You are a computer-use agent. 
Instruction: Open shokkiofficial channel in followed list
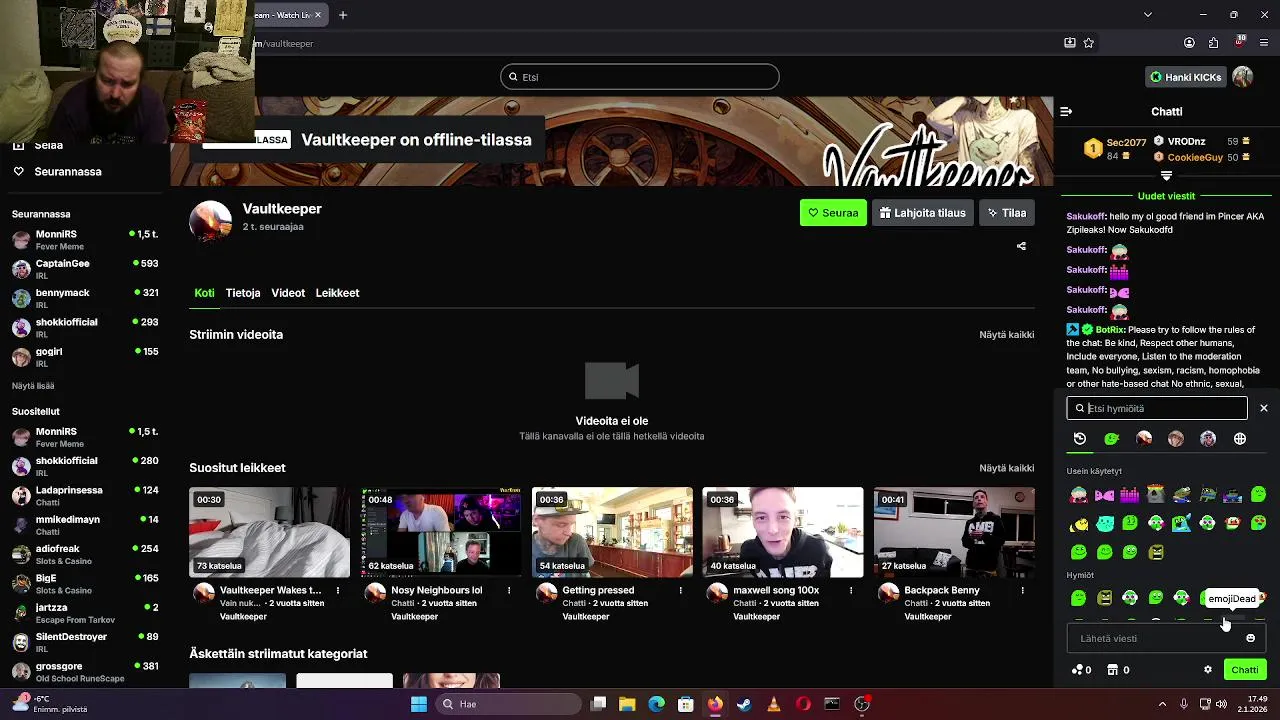pyautogui.click(x=85, y=328)
